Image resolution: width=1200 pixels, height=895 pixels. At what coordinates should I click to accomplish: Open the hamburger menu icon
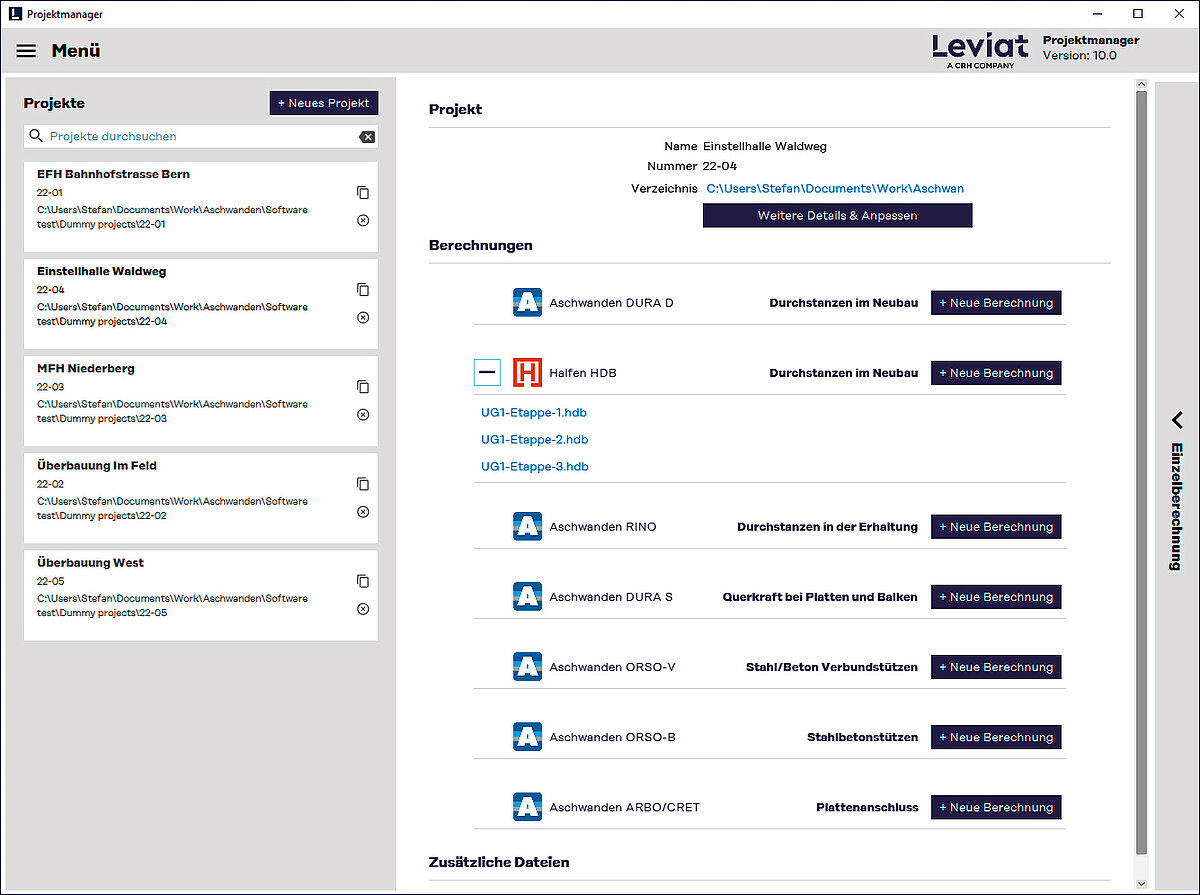point(26,51)
